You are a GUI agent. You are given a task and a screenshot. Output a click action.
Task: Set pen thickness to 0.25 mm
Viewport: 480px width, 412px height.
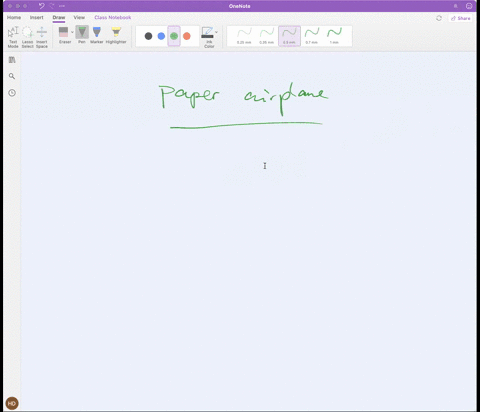(x=244, y=36)
